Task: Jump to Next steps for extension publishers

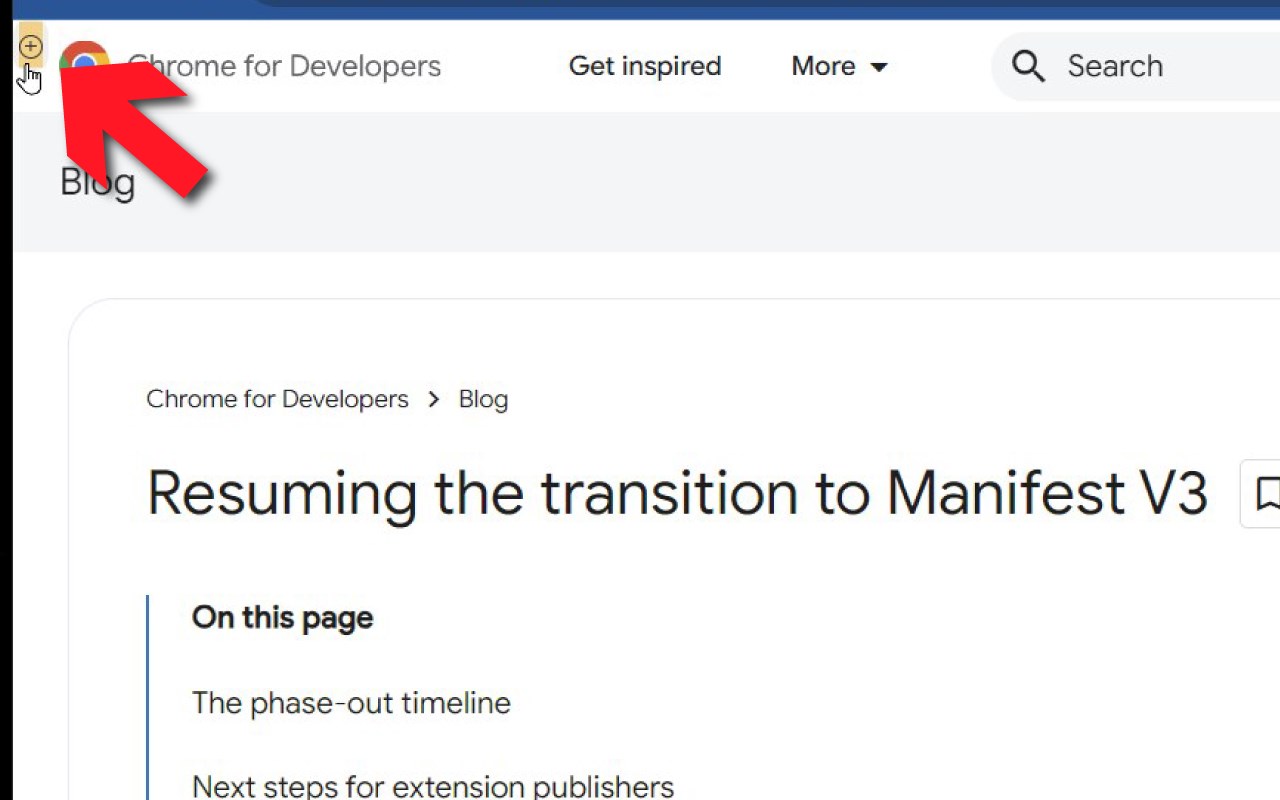Action: (432, 786)
